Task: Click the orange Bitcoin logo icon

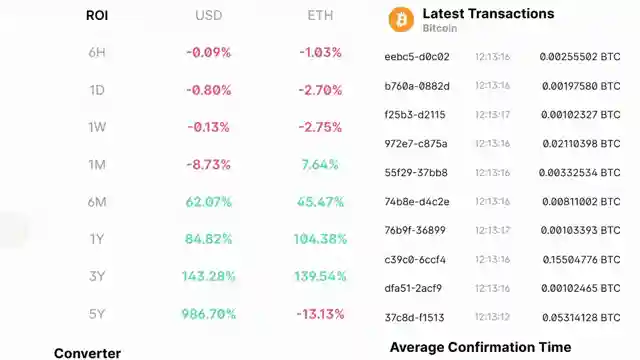Action: click(x=401, y=19)
